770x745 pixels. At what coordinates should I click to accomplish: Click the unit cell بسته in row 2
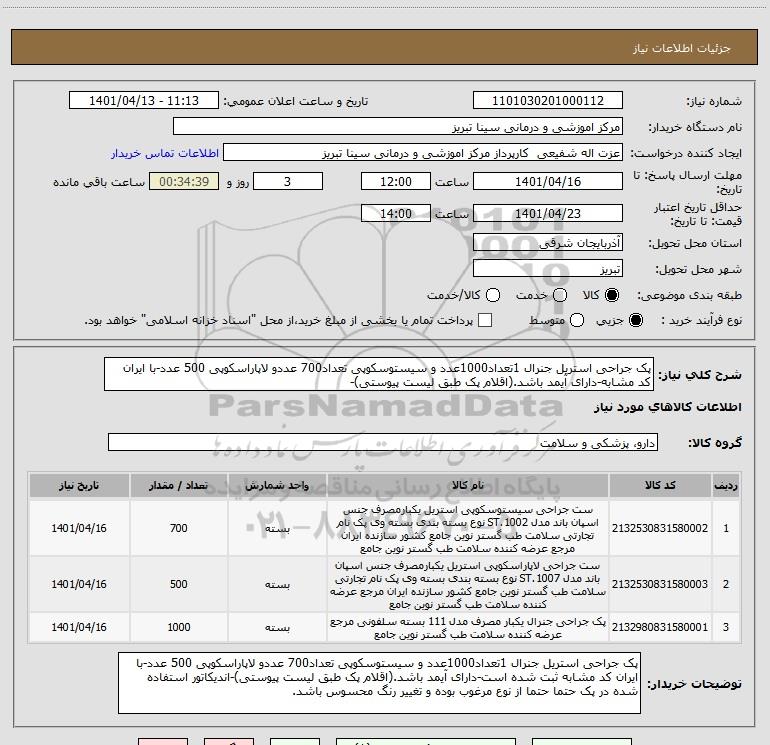(277, 584)
